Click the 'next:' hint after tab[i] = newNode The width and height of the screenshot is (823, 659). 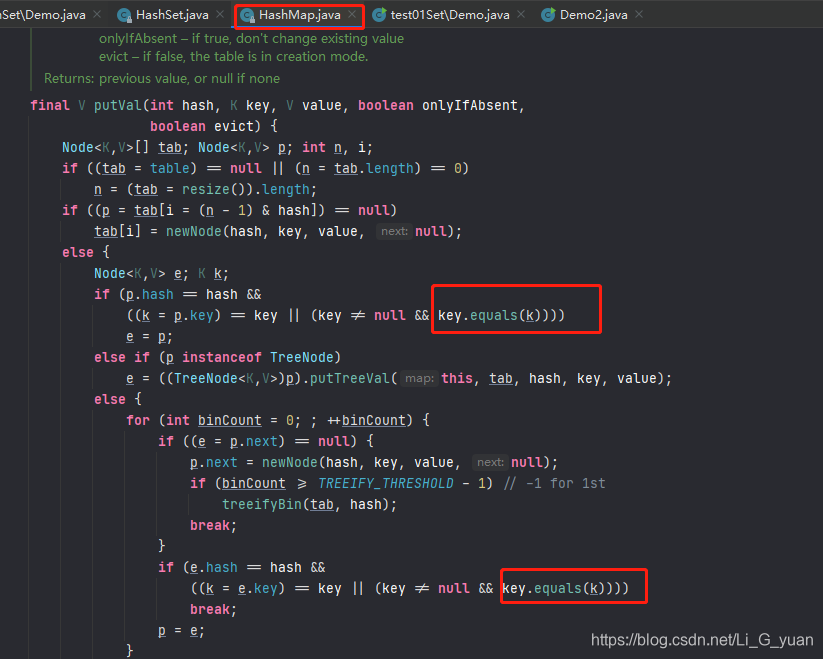pyautogui.click(x=394, y=231)
